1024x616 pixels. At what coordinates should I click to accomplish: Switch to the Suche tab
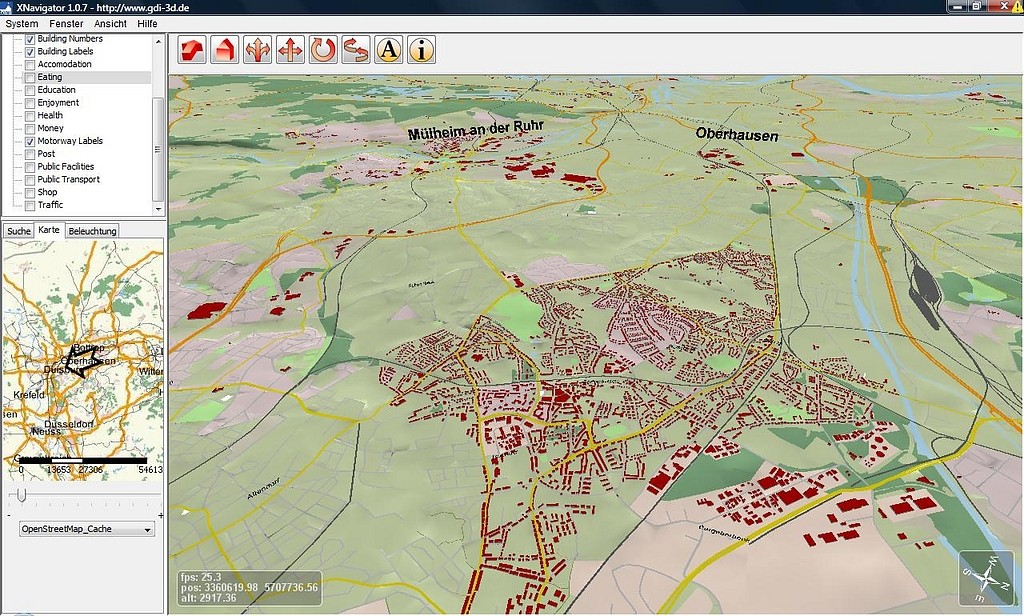click(18, 230)
